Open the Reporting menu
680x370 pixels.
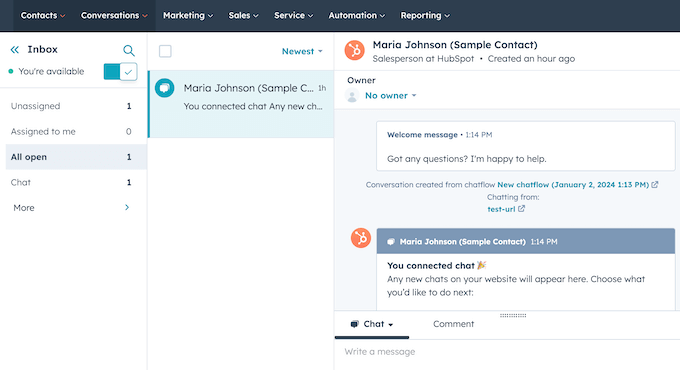tap(425, 15)
